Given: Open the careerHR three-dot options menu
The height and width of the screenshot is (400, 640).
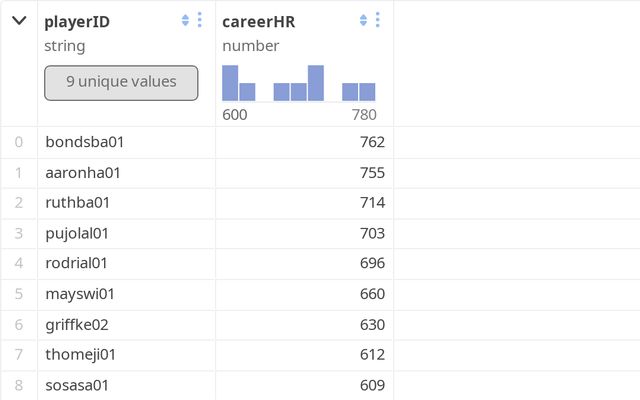Looking at the screenshot, I should pos(377,20).
